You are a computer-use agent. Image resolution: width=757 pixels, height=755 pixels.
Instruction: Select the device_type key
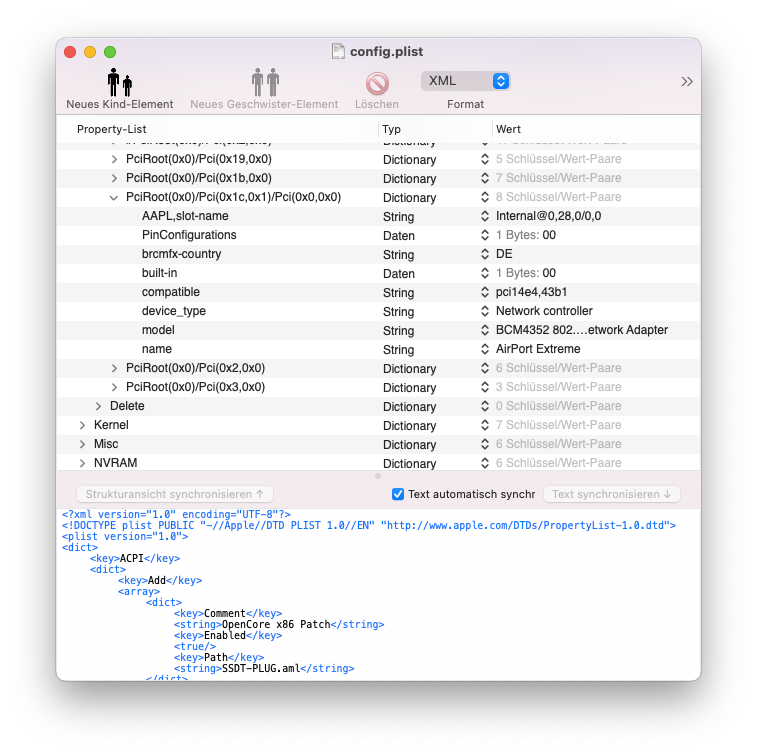[174, 311]
